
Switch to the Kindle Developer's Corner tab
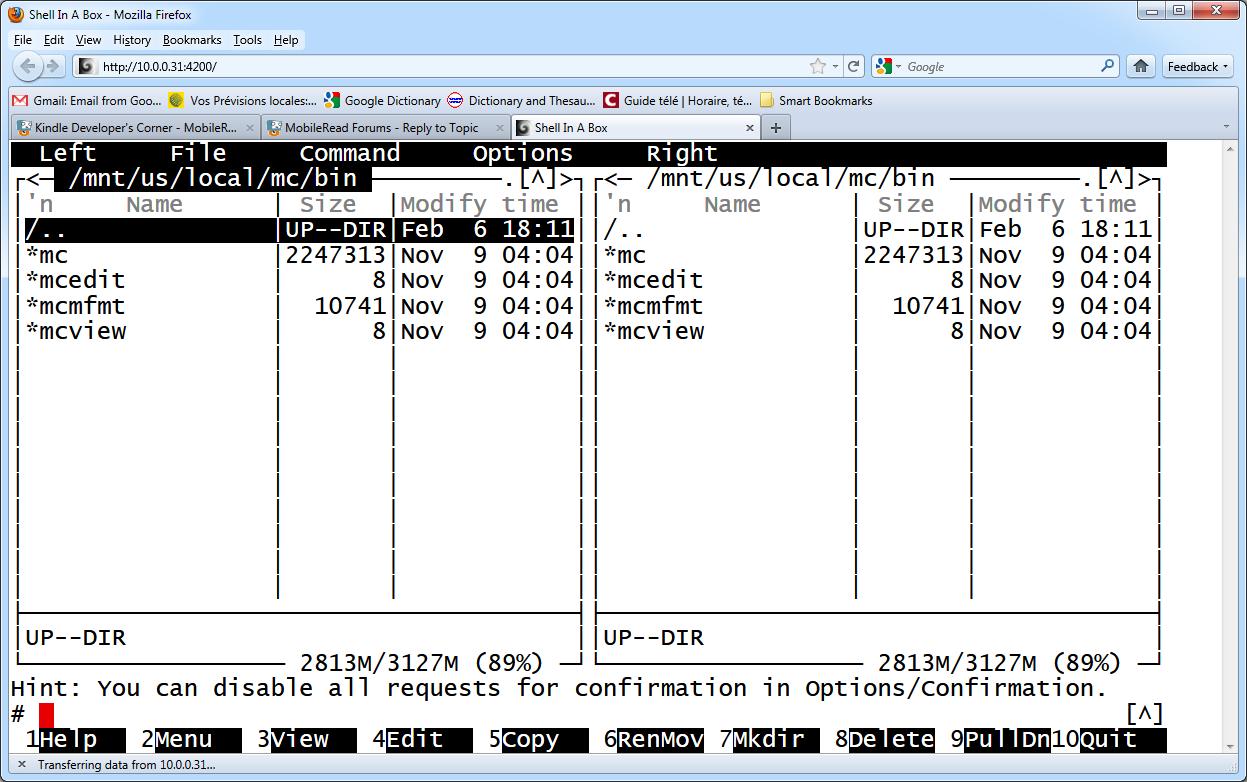[136, 128]
